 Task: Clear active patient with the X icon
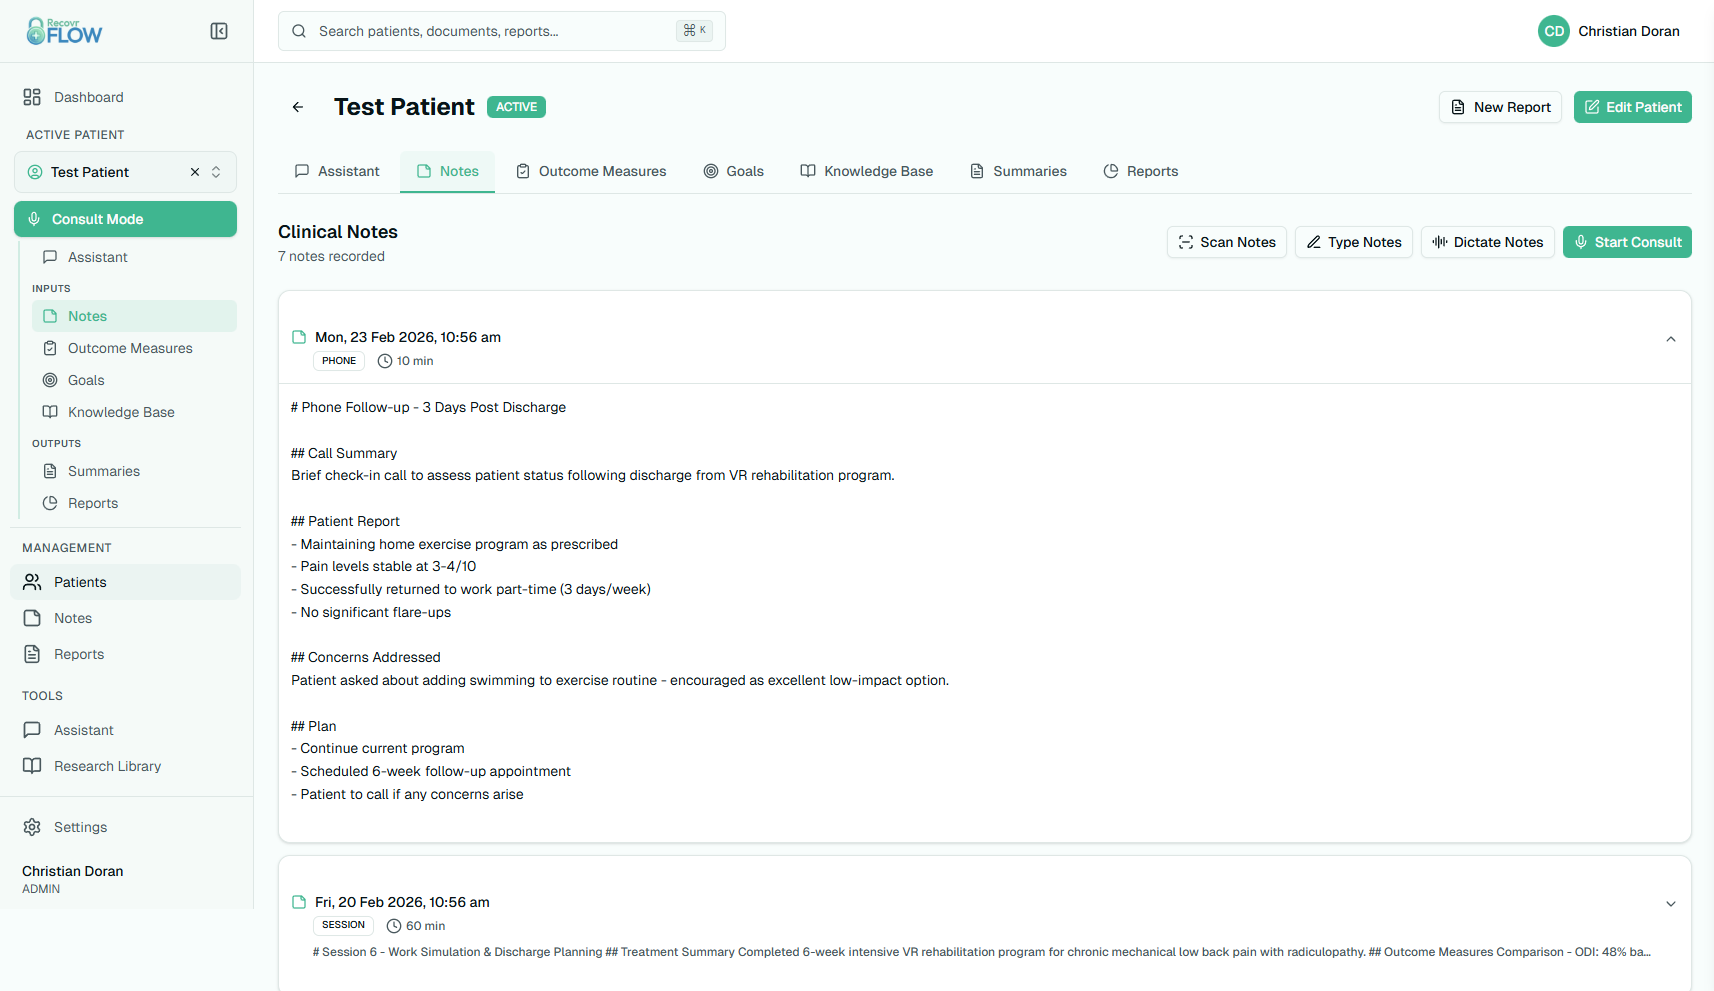point(195,172)
